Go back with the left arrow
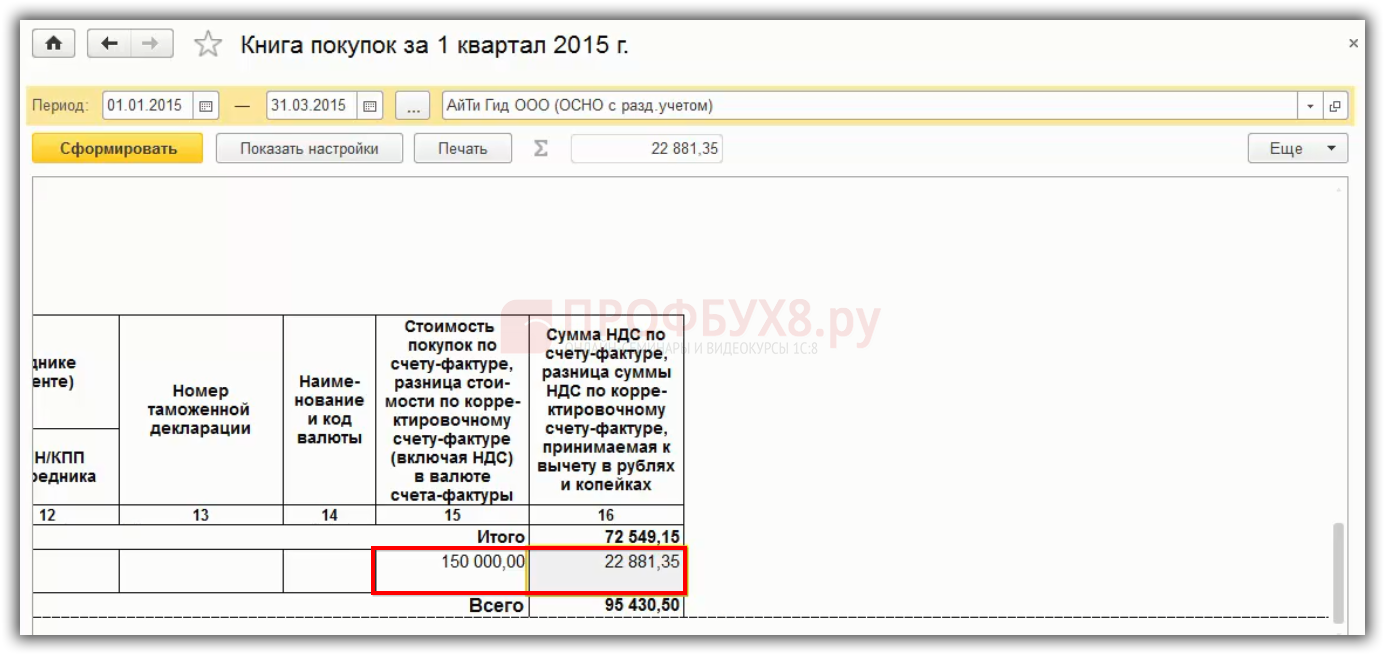Image resolution: width=1385 pixels, height=655 pixels. tap(110, 44)
